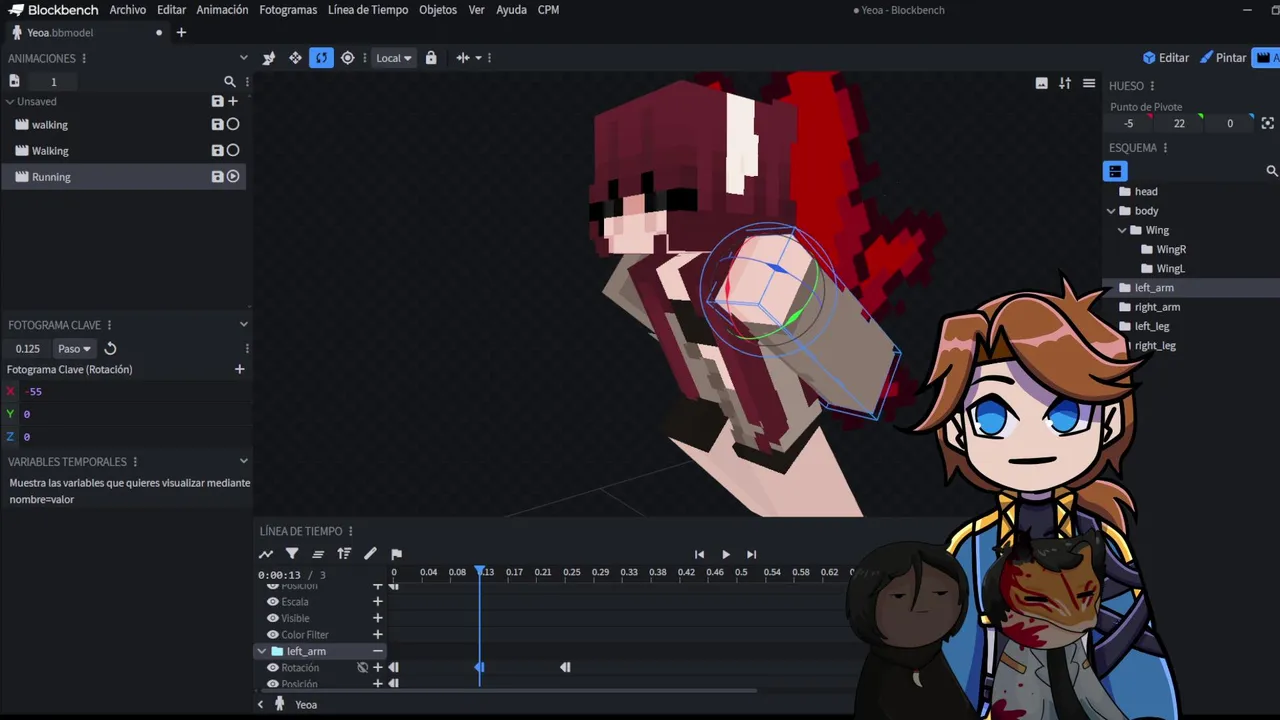Screen dimensions: 1280x720
Task: Open the graph editor in timeline
Action: [266, 554]
